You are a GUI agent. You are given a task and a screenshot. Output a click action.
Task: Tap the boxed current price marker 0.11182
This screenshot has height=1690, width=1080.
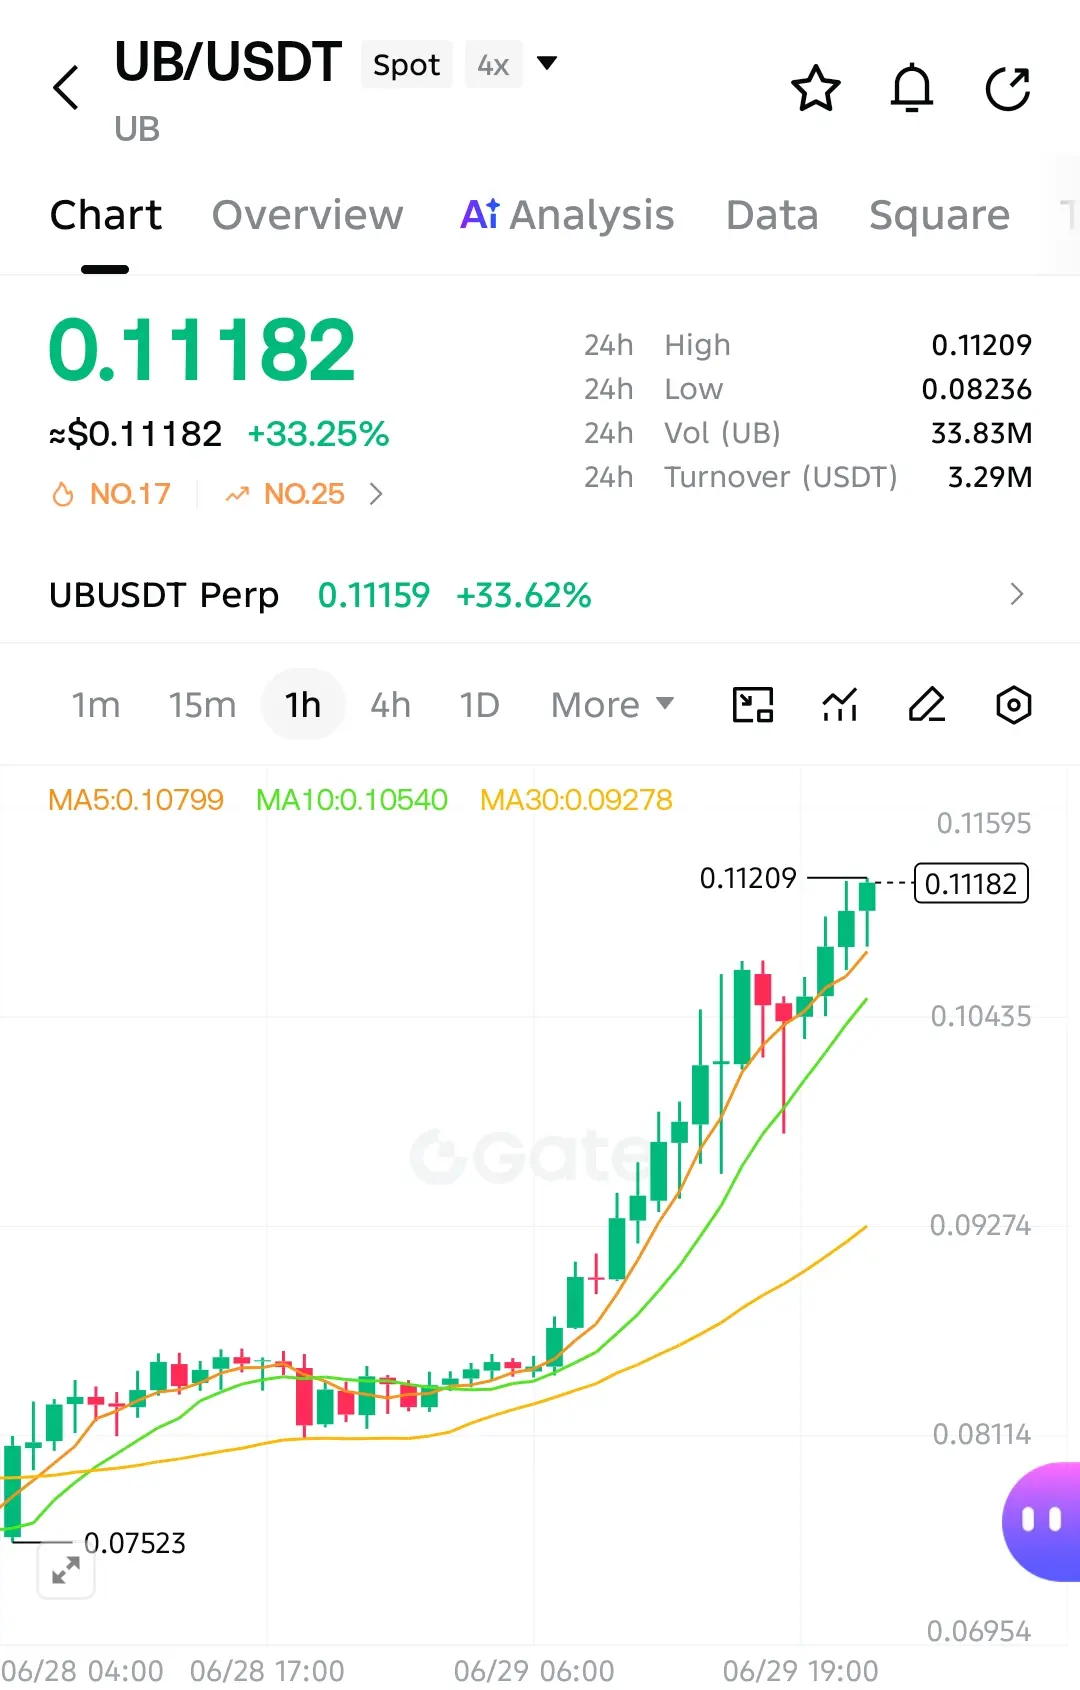tap(971, 883)
